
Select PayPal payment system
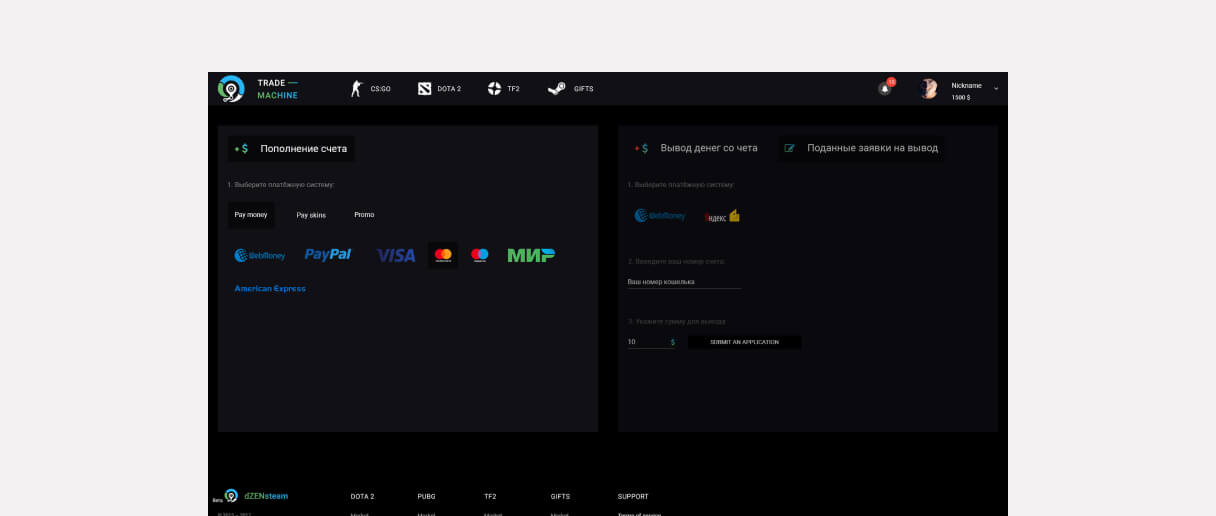pos(328,255)
